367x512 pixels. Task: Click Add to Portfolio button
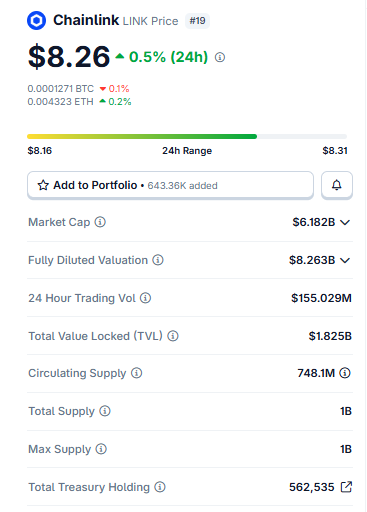pyautogui.click(x=170, y=185)
